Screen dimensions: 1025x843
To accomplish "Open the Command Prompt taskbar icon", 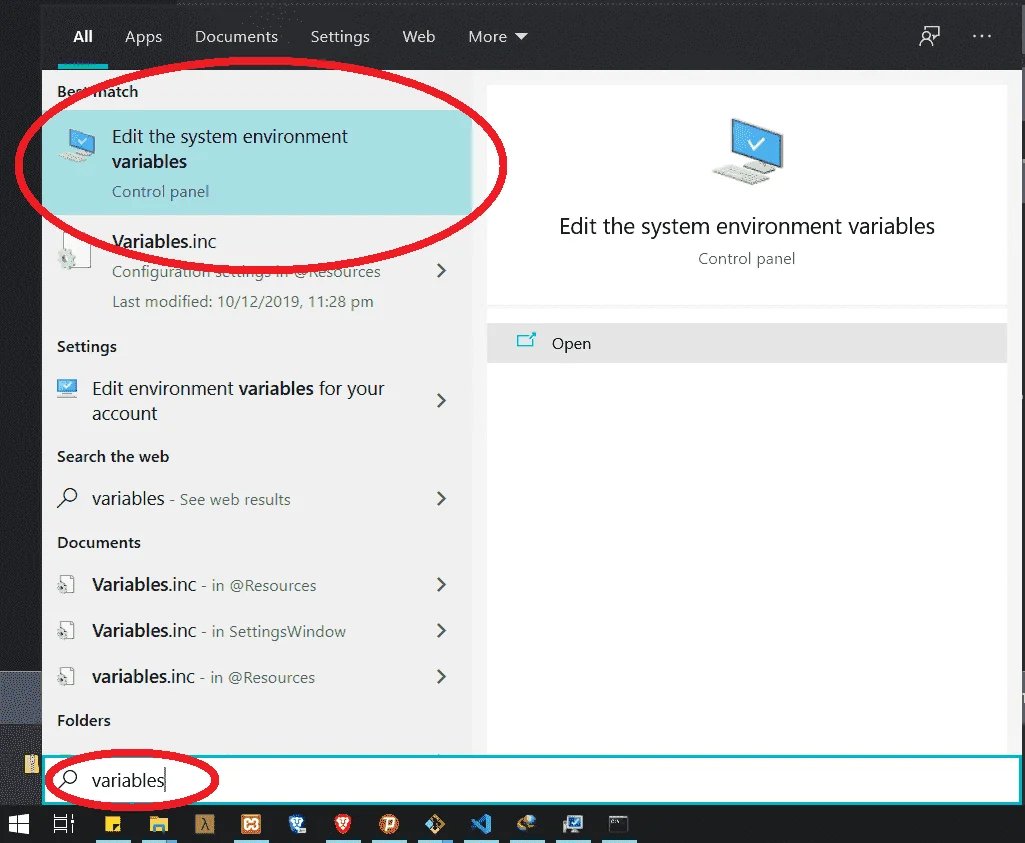I will 618,824.
